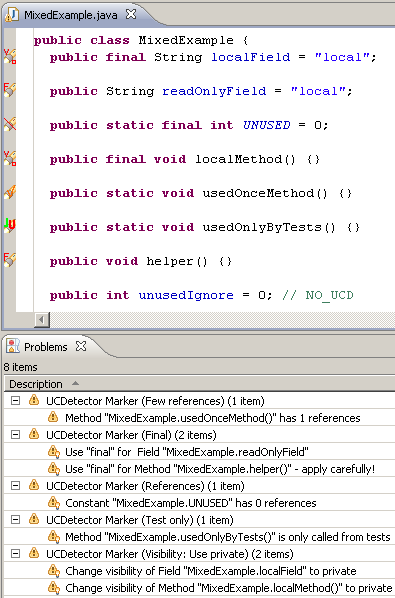
Task: Click the editor horizontal scrollbar left arrow
Action: [x=42, y=320]
